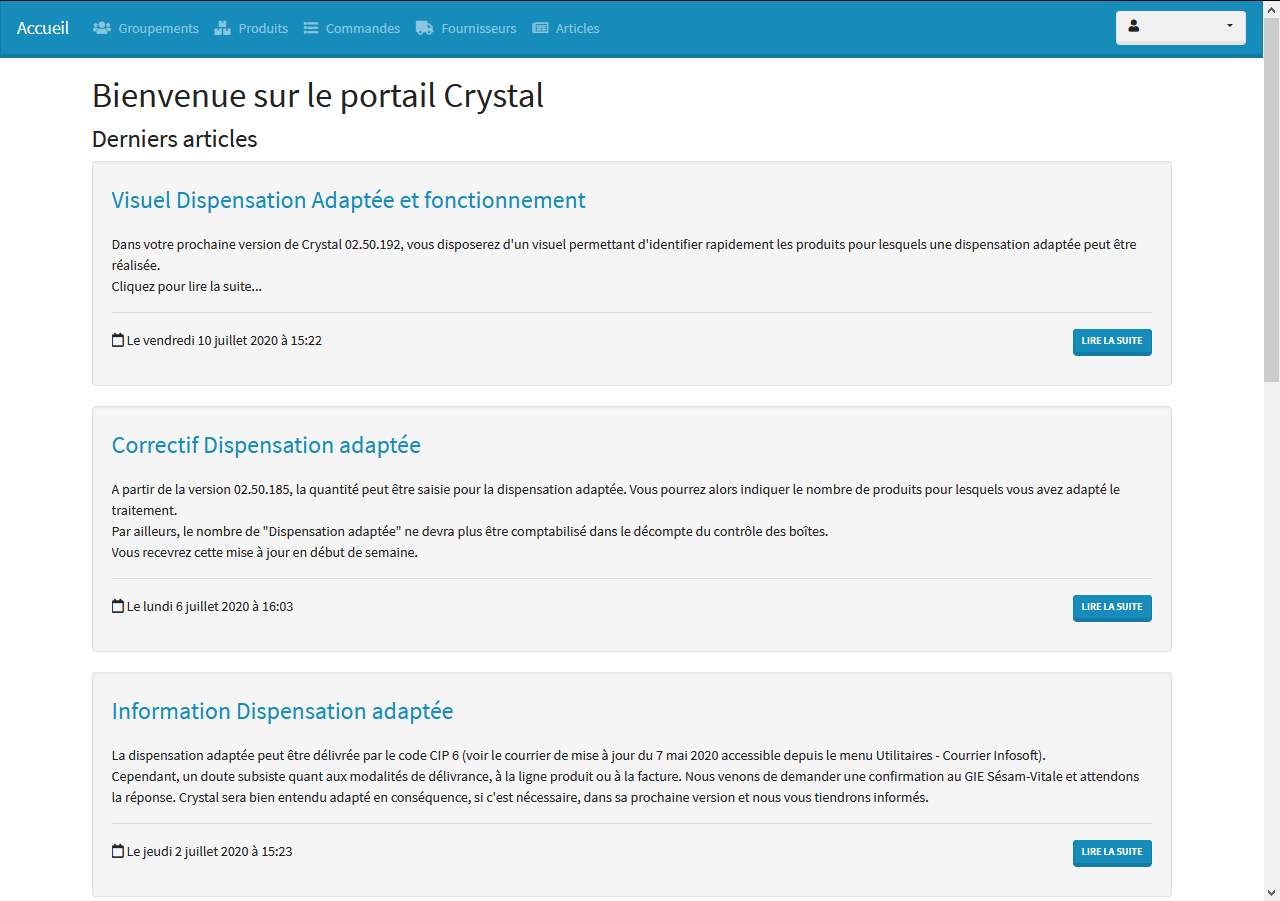Click the scrollbar down arrow
This screenshot has width=1280, height=901.
tap(1271, 892)
